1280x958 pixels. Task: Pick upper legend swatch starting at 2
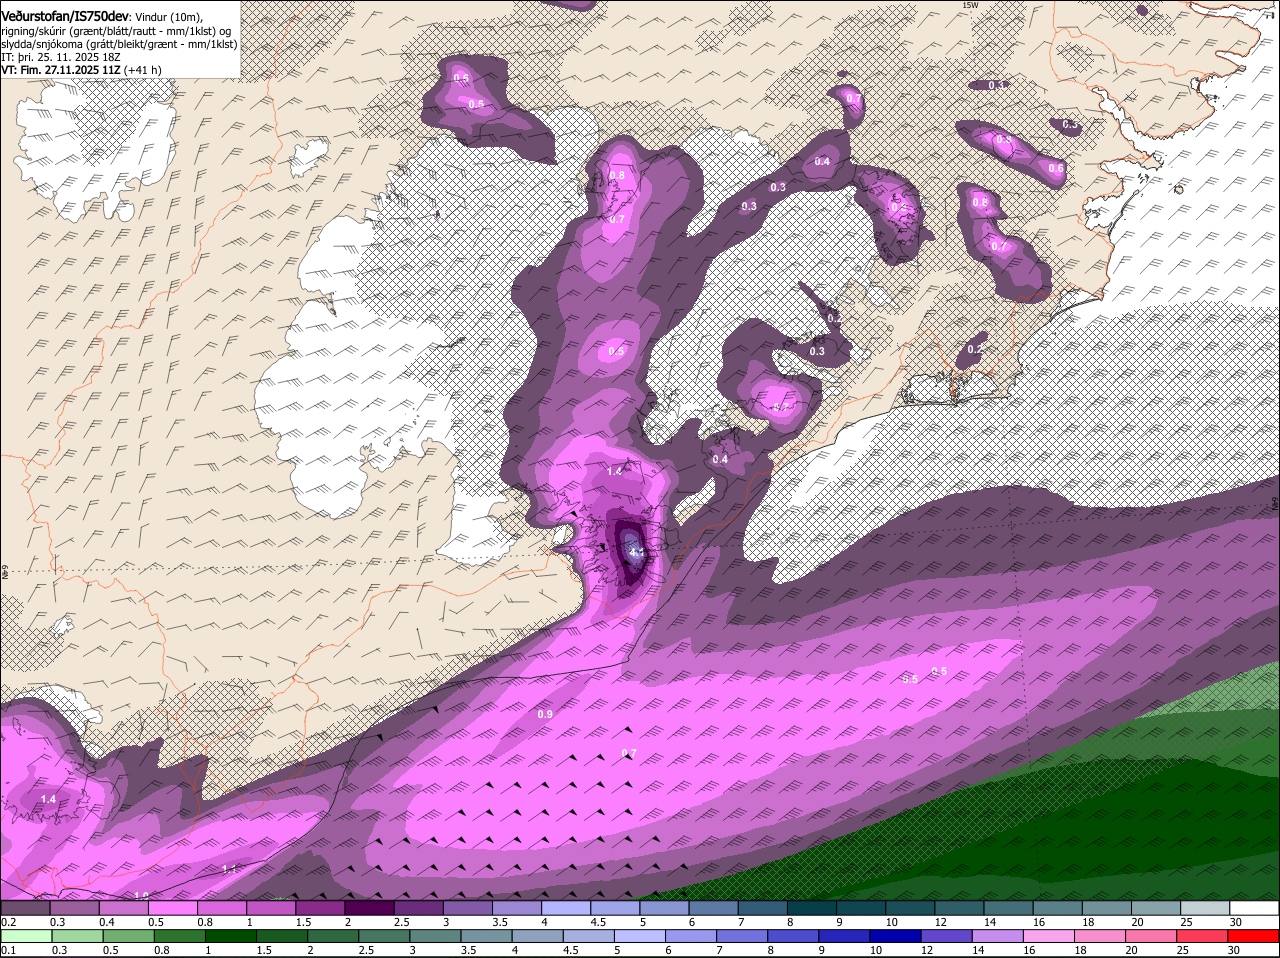[369, 908]
